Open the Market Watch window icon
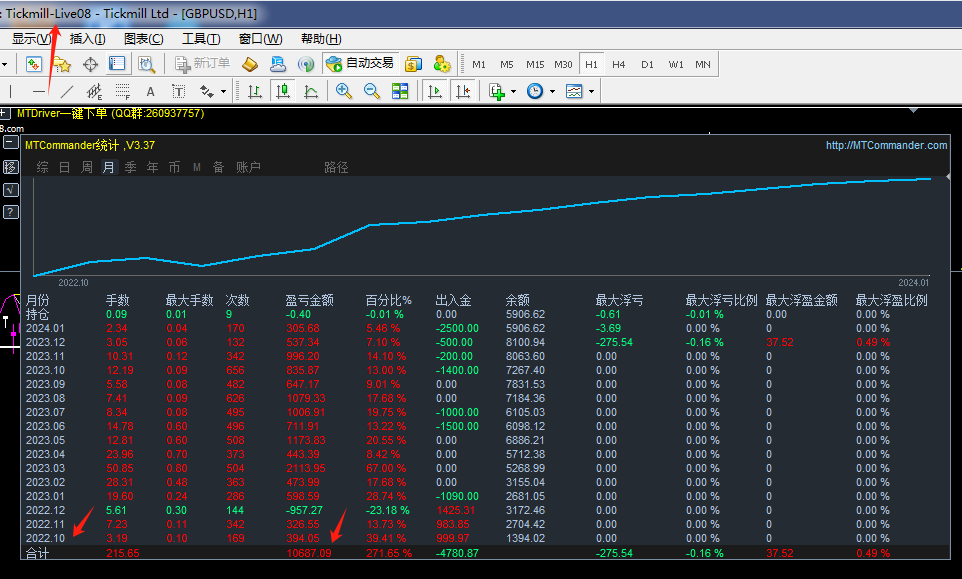 click(34, 64)
